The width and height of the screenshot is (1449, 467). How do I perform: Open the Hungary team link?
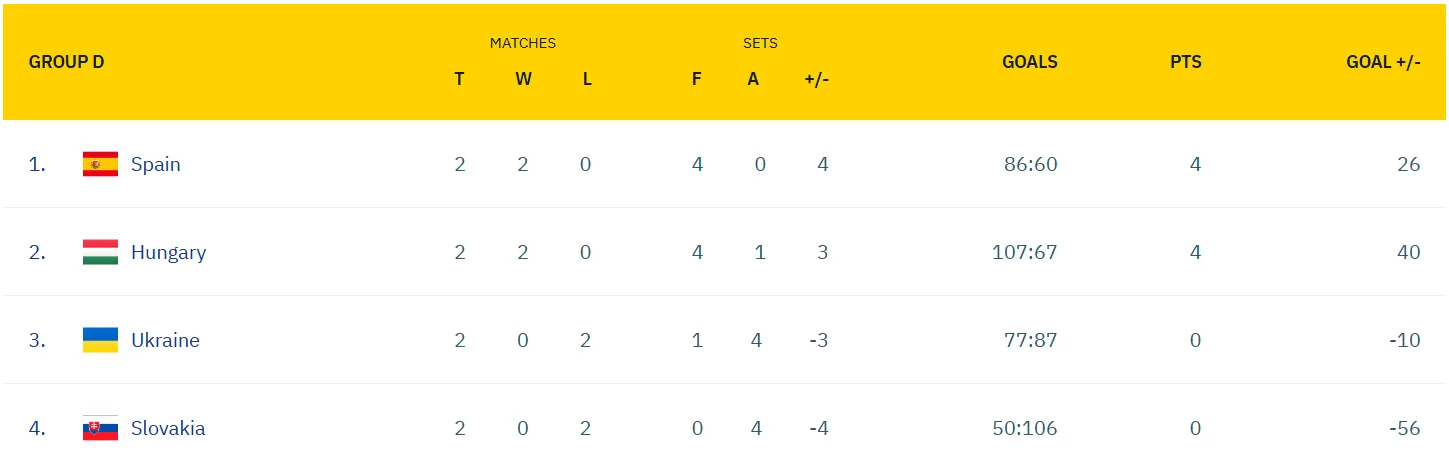pos(168,252)
